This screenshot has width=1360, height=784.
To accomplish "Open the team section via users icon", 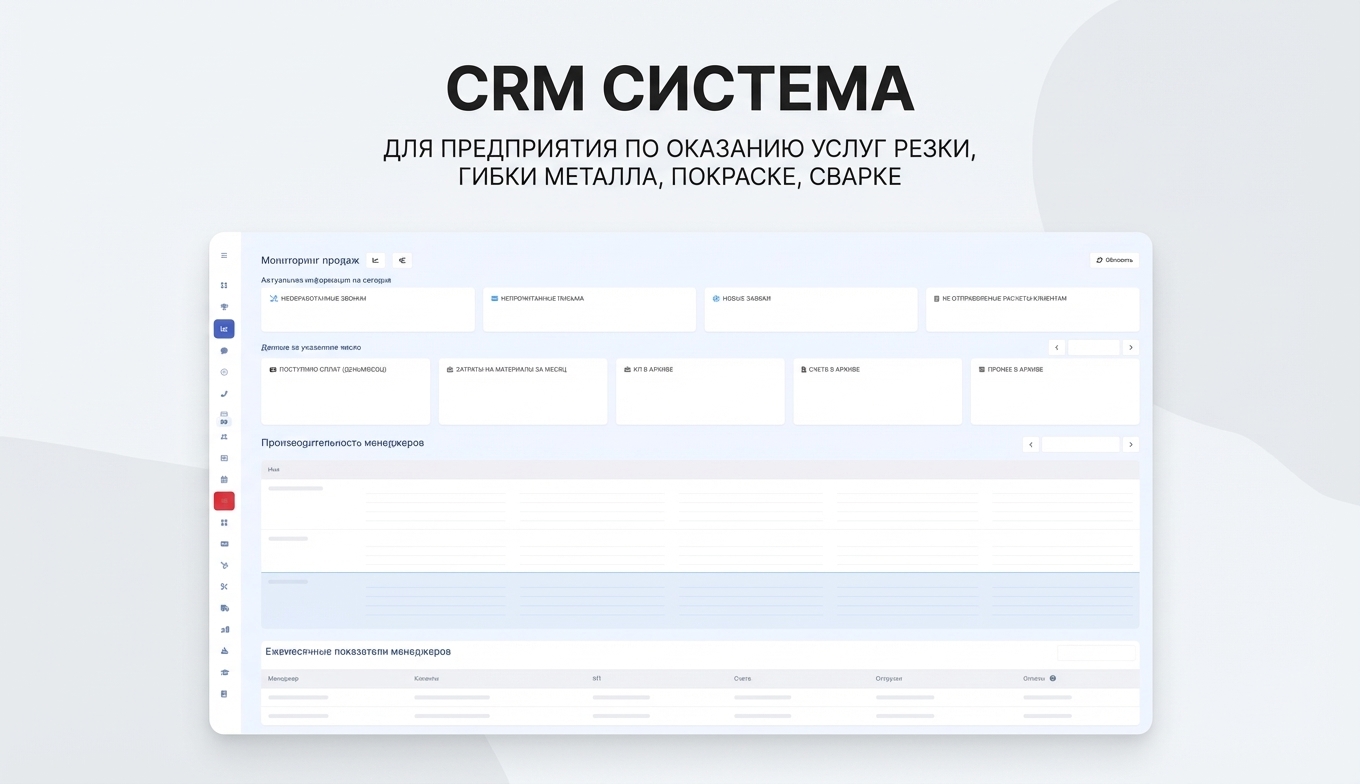I will [x=224, y=437].
